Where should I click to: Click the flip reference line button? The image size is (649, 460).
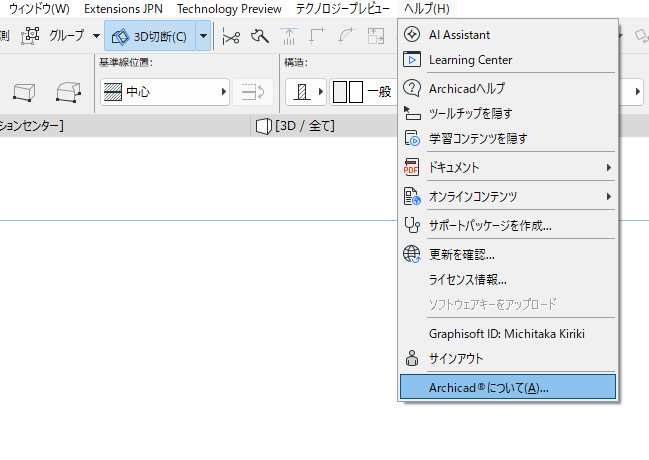(x=253, y=92)
